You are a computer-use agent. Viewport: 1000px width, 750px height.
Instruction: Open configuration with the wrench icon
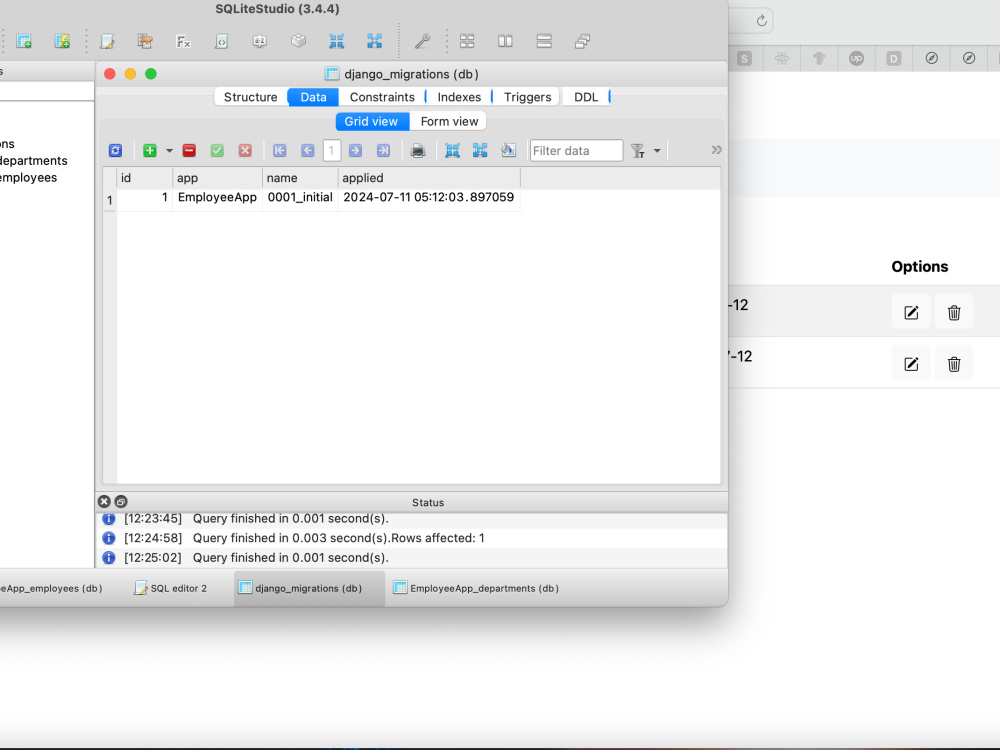422,41
